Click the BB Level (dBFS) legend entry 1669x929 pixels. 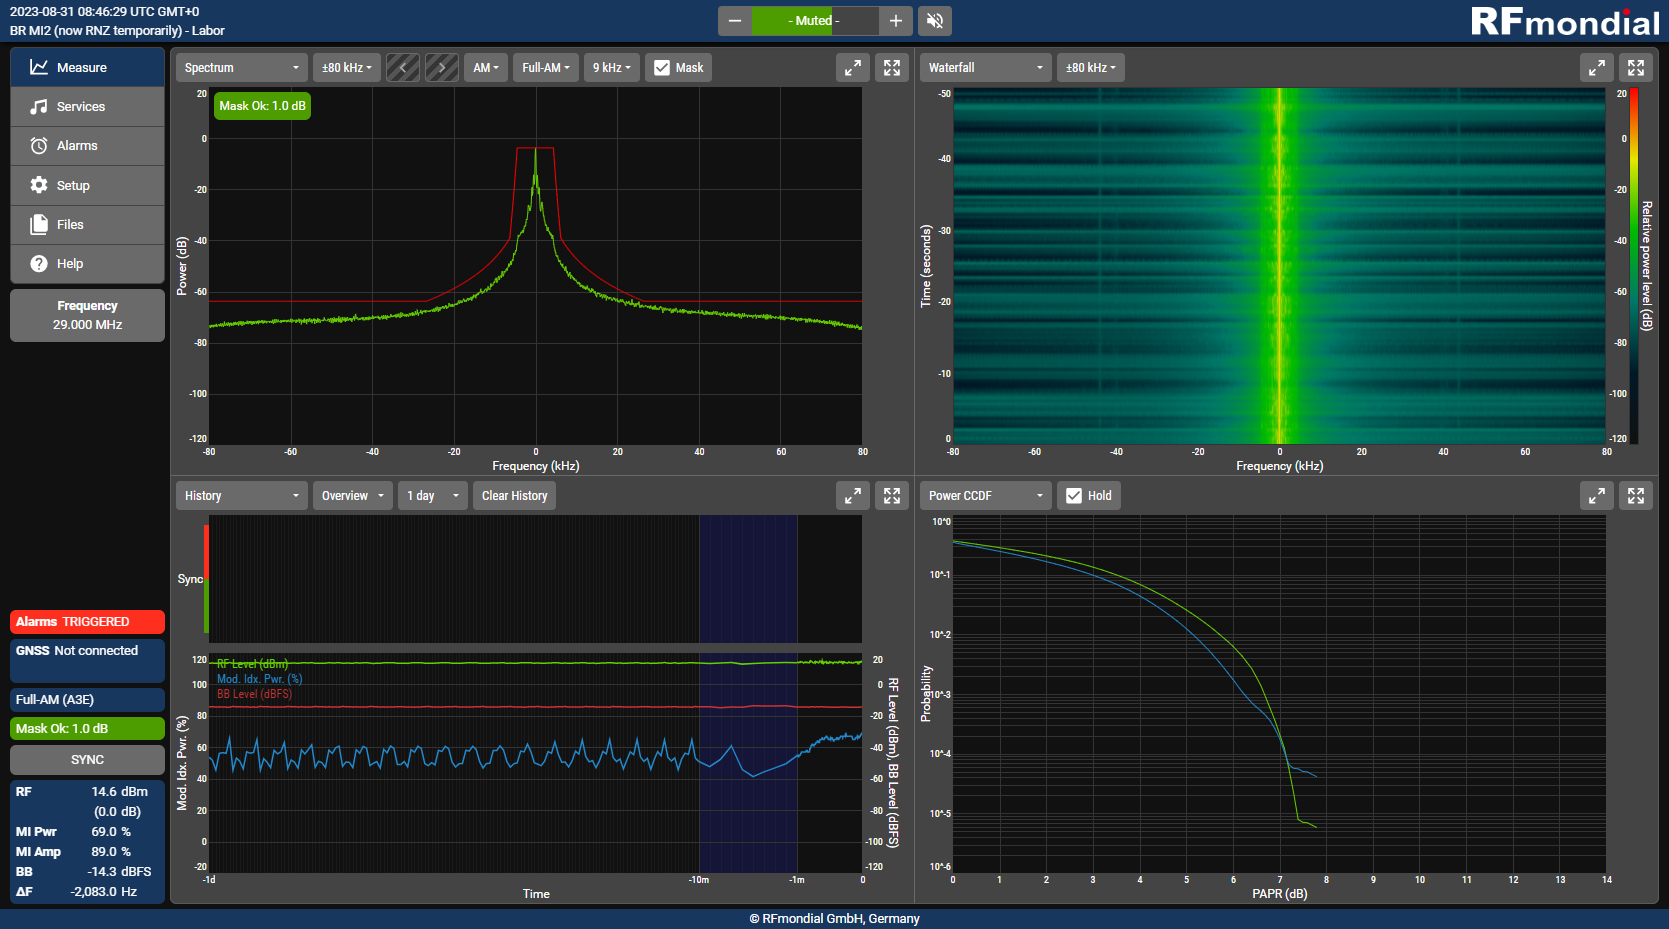point(254,694)
